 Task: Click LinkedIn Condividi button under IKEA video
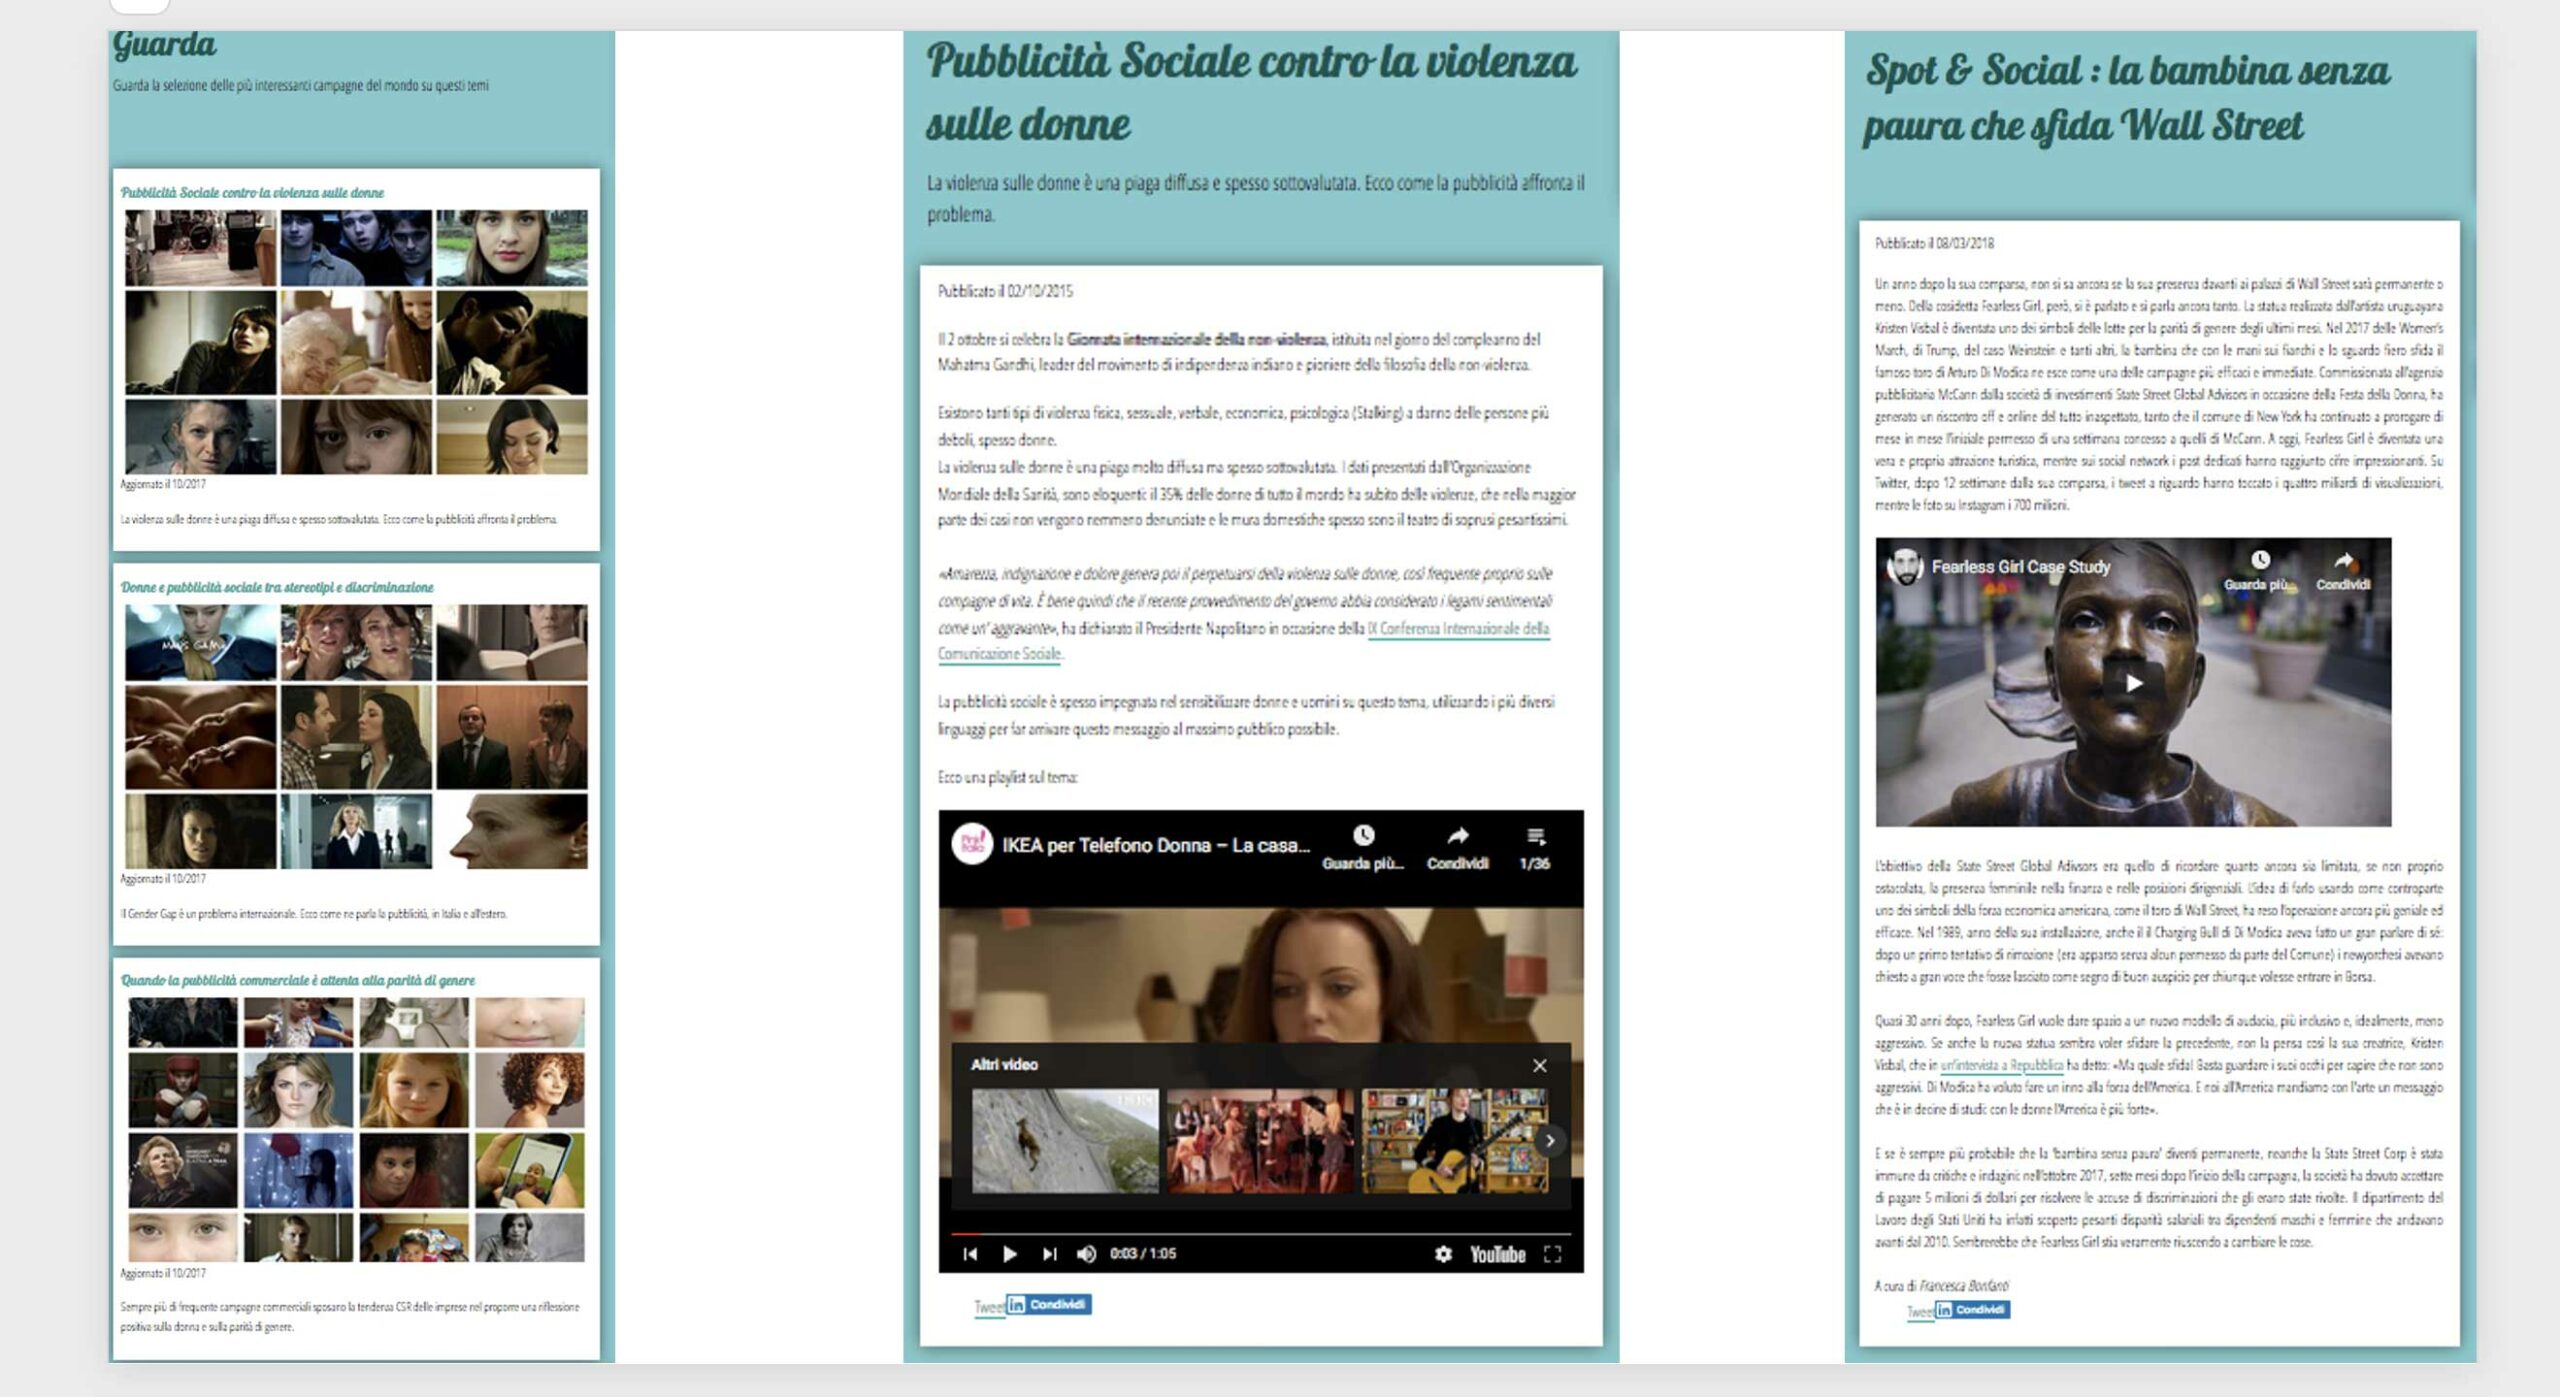pos(1048,1305)
